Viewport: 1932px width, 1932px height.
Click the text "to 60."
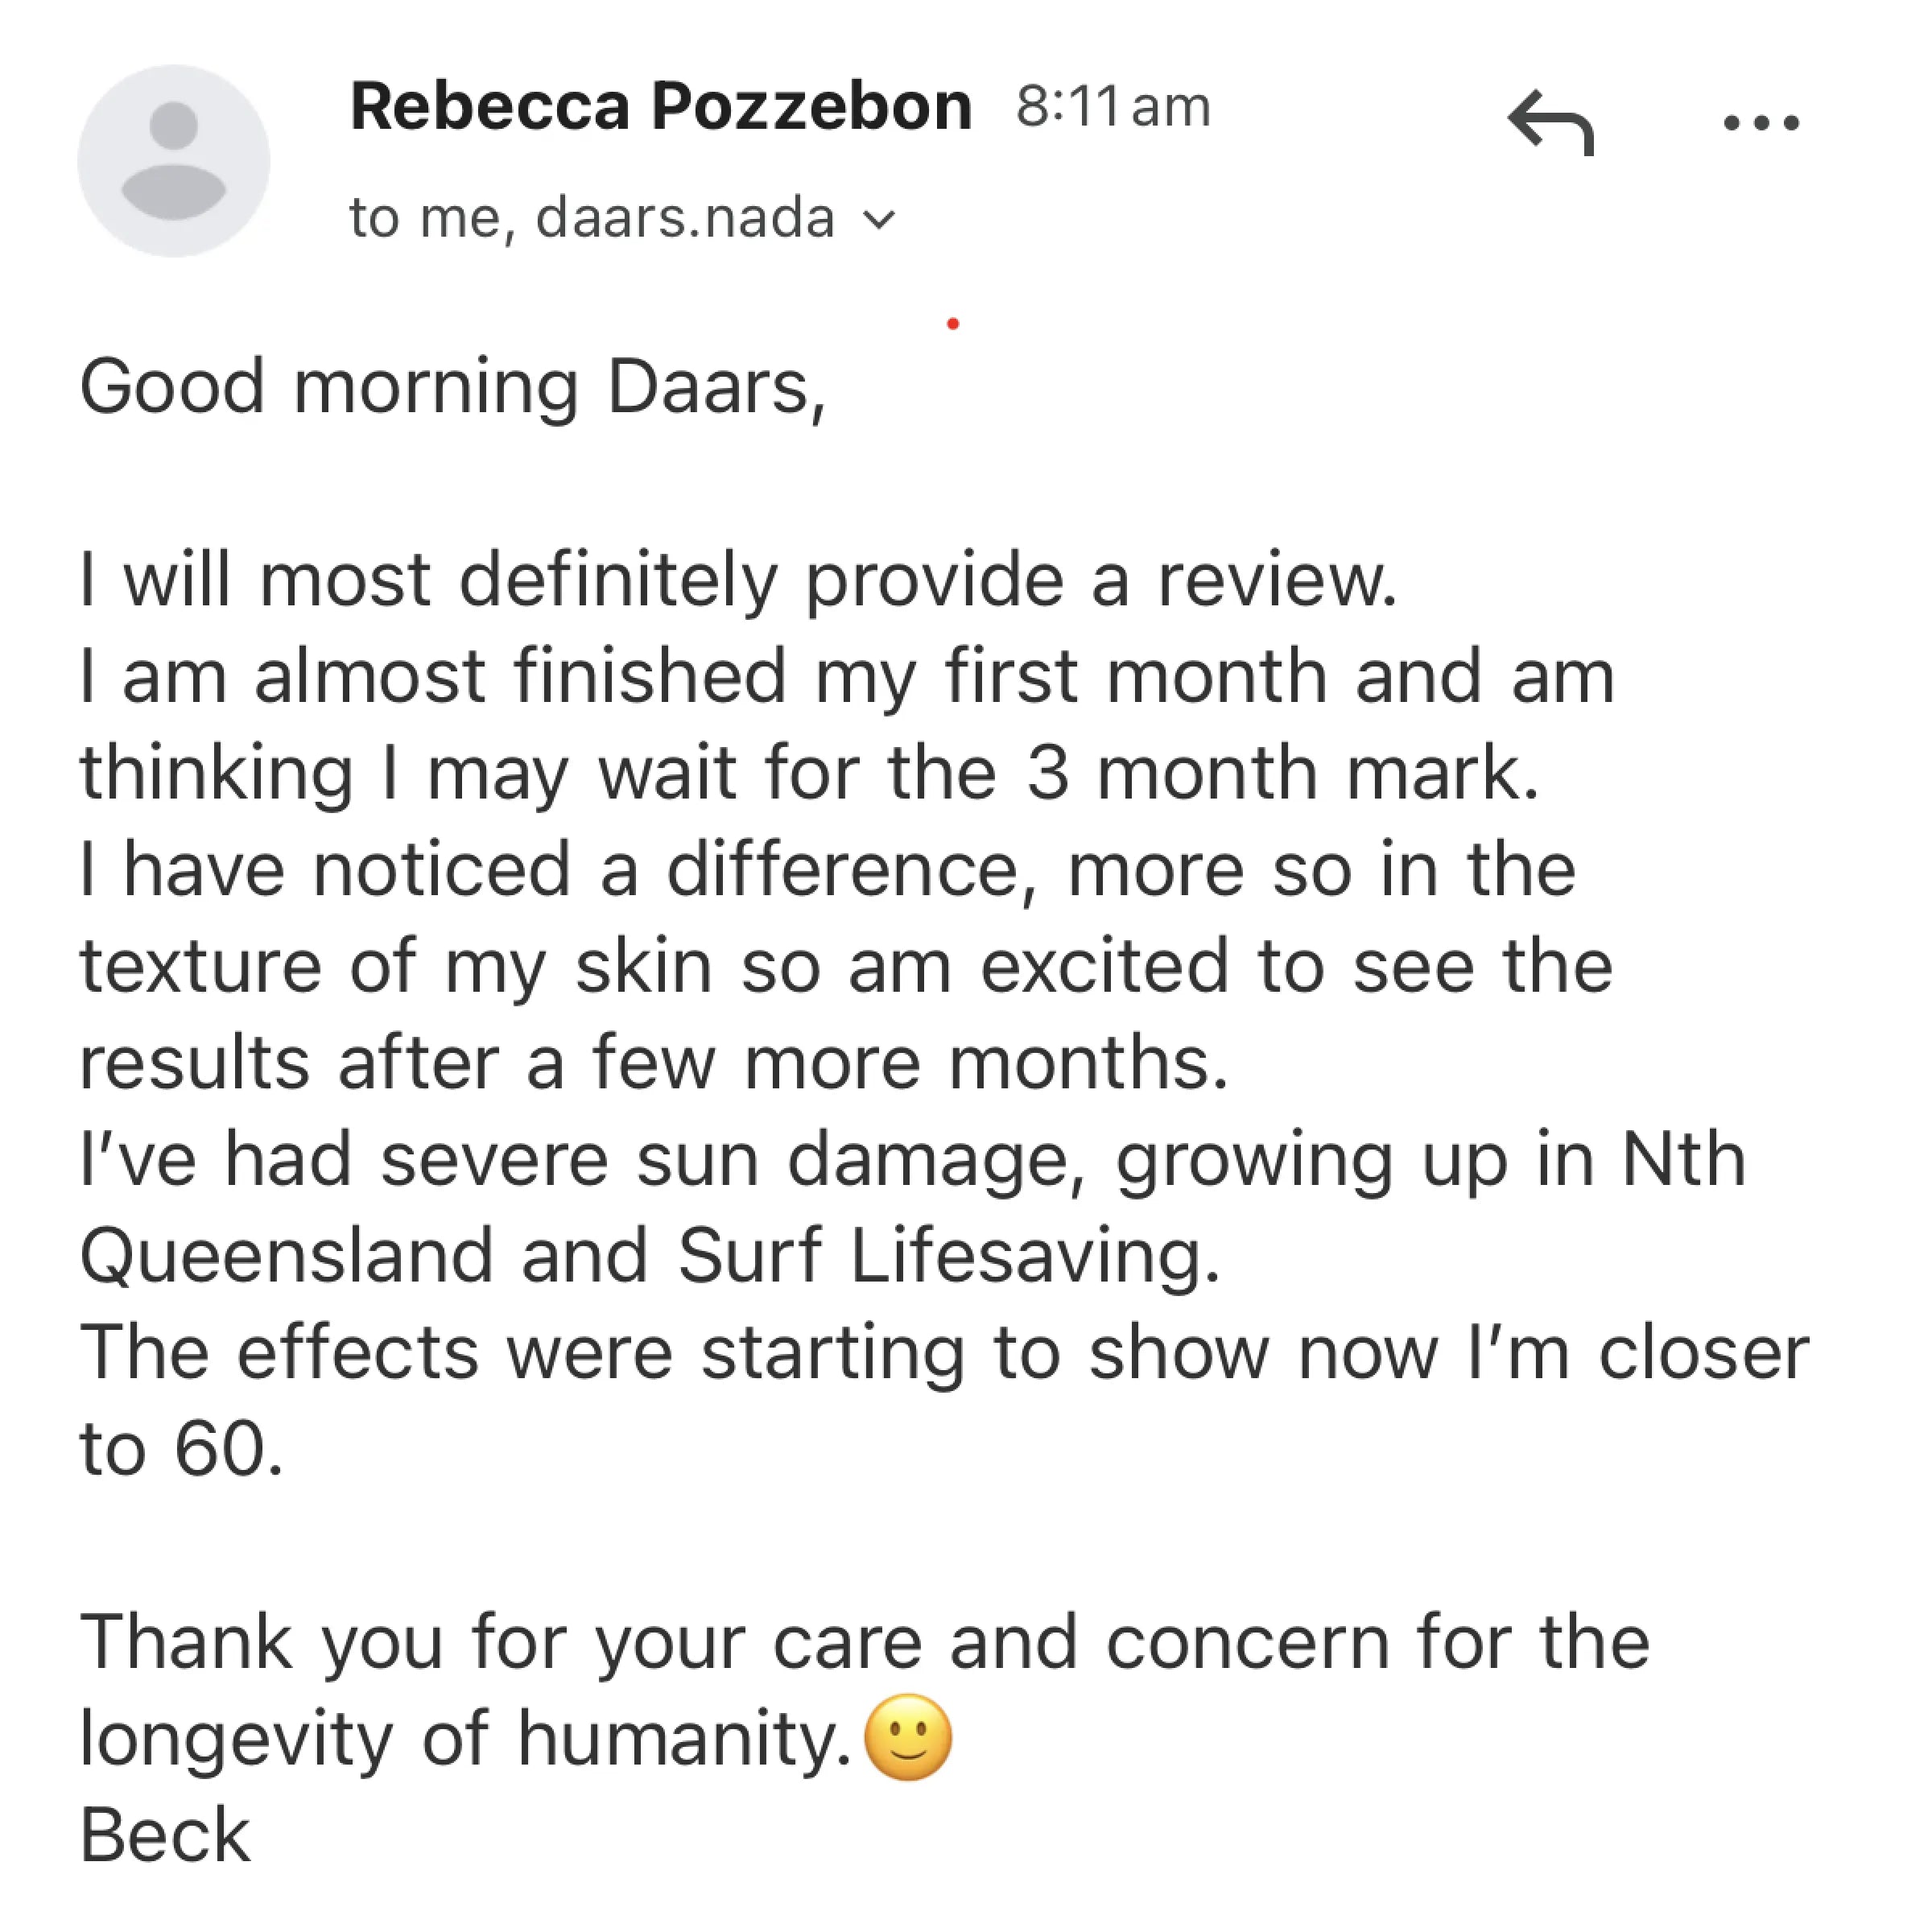click(182, 1449)
